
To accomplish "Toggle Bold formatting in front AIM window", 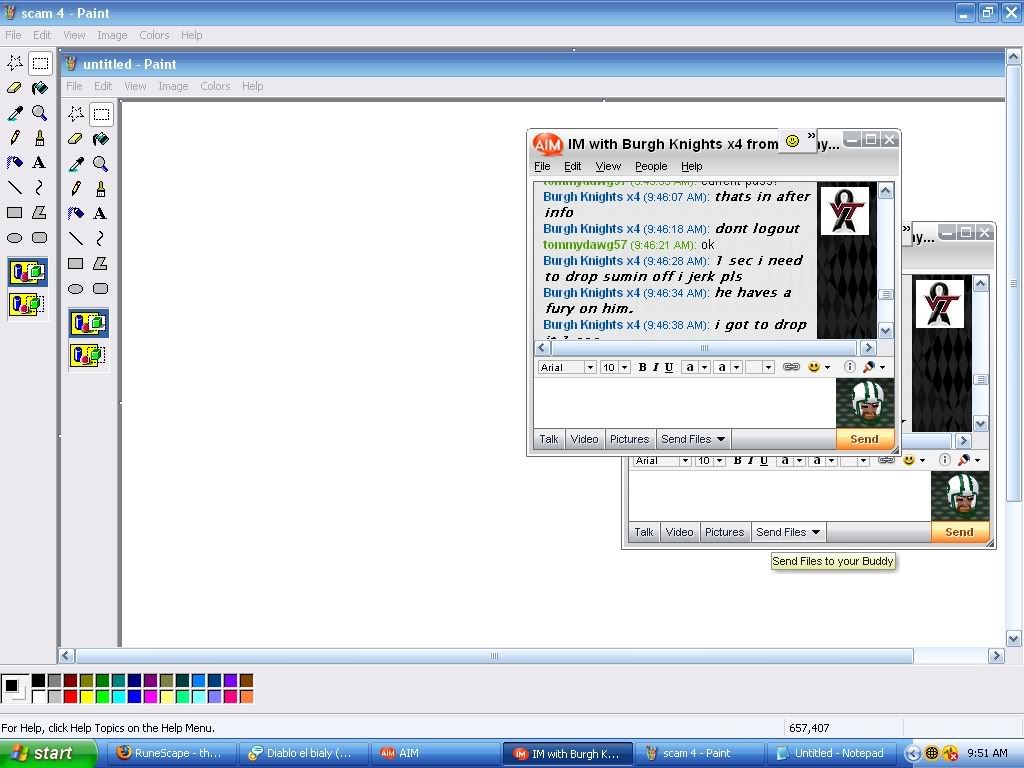I will point(642,367).
